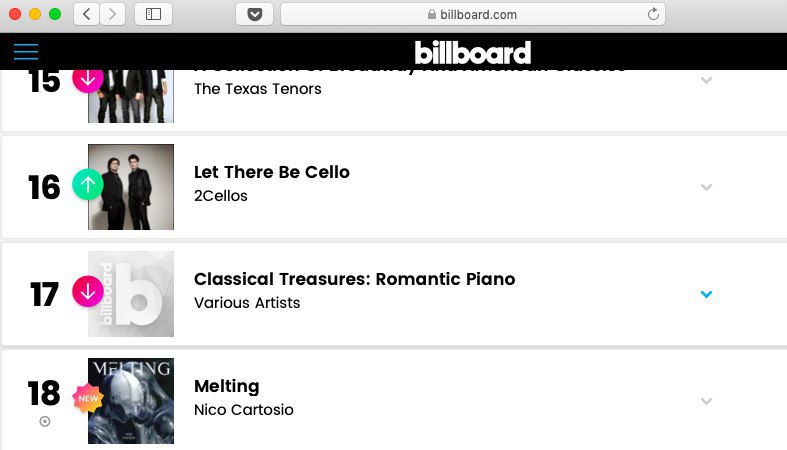Reload the page with refresh icon

[653, 14]
